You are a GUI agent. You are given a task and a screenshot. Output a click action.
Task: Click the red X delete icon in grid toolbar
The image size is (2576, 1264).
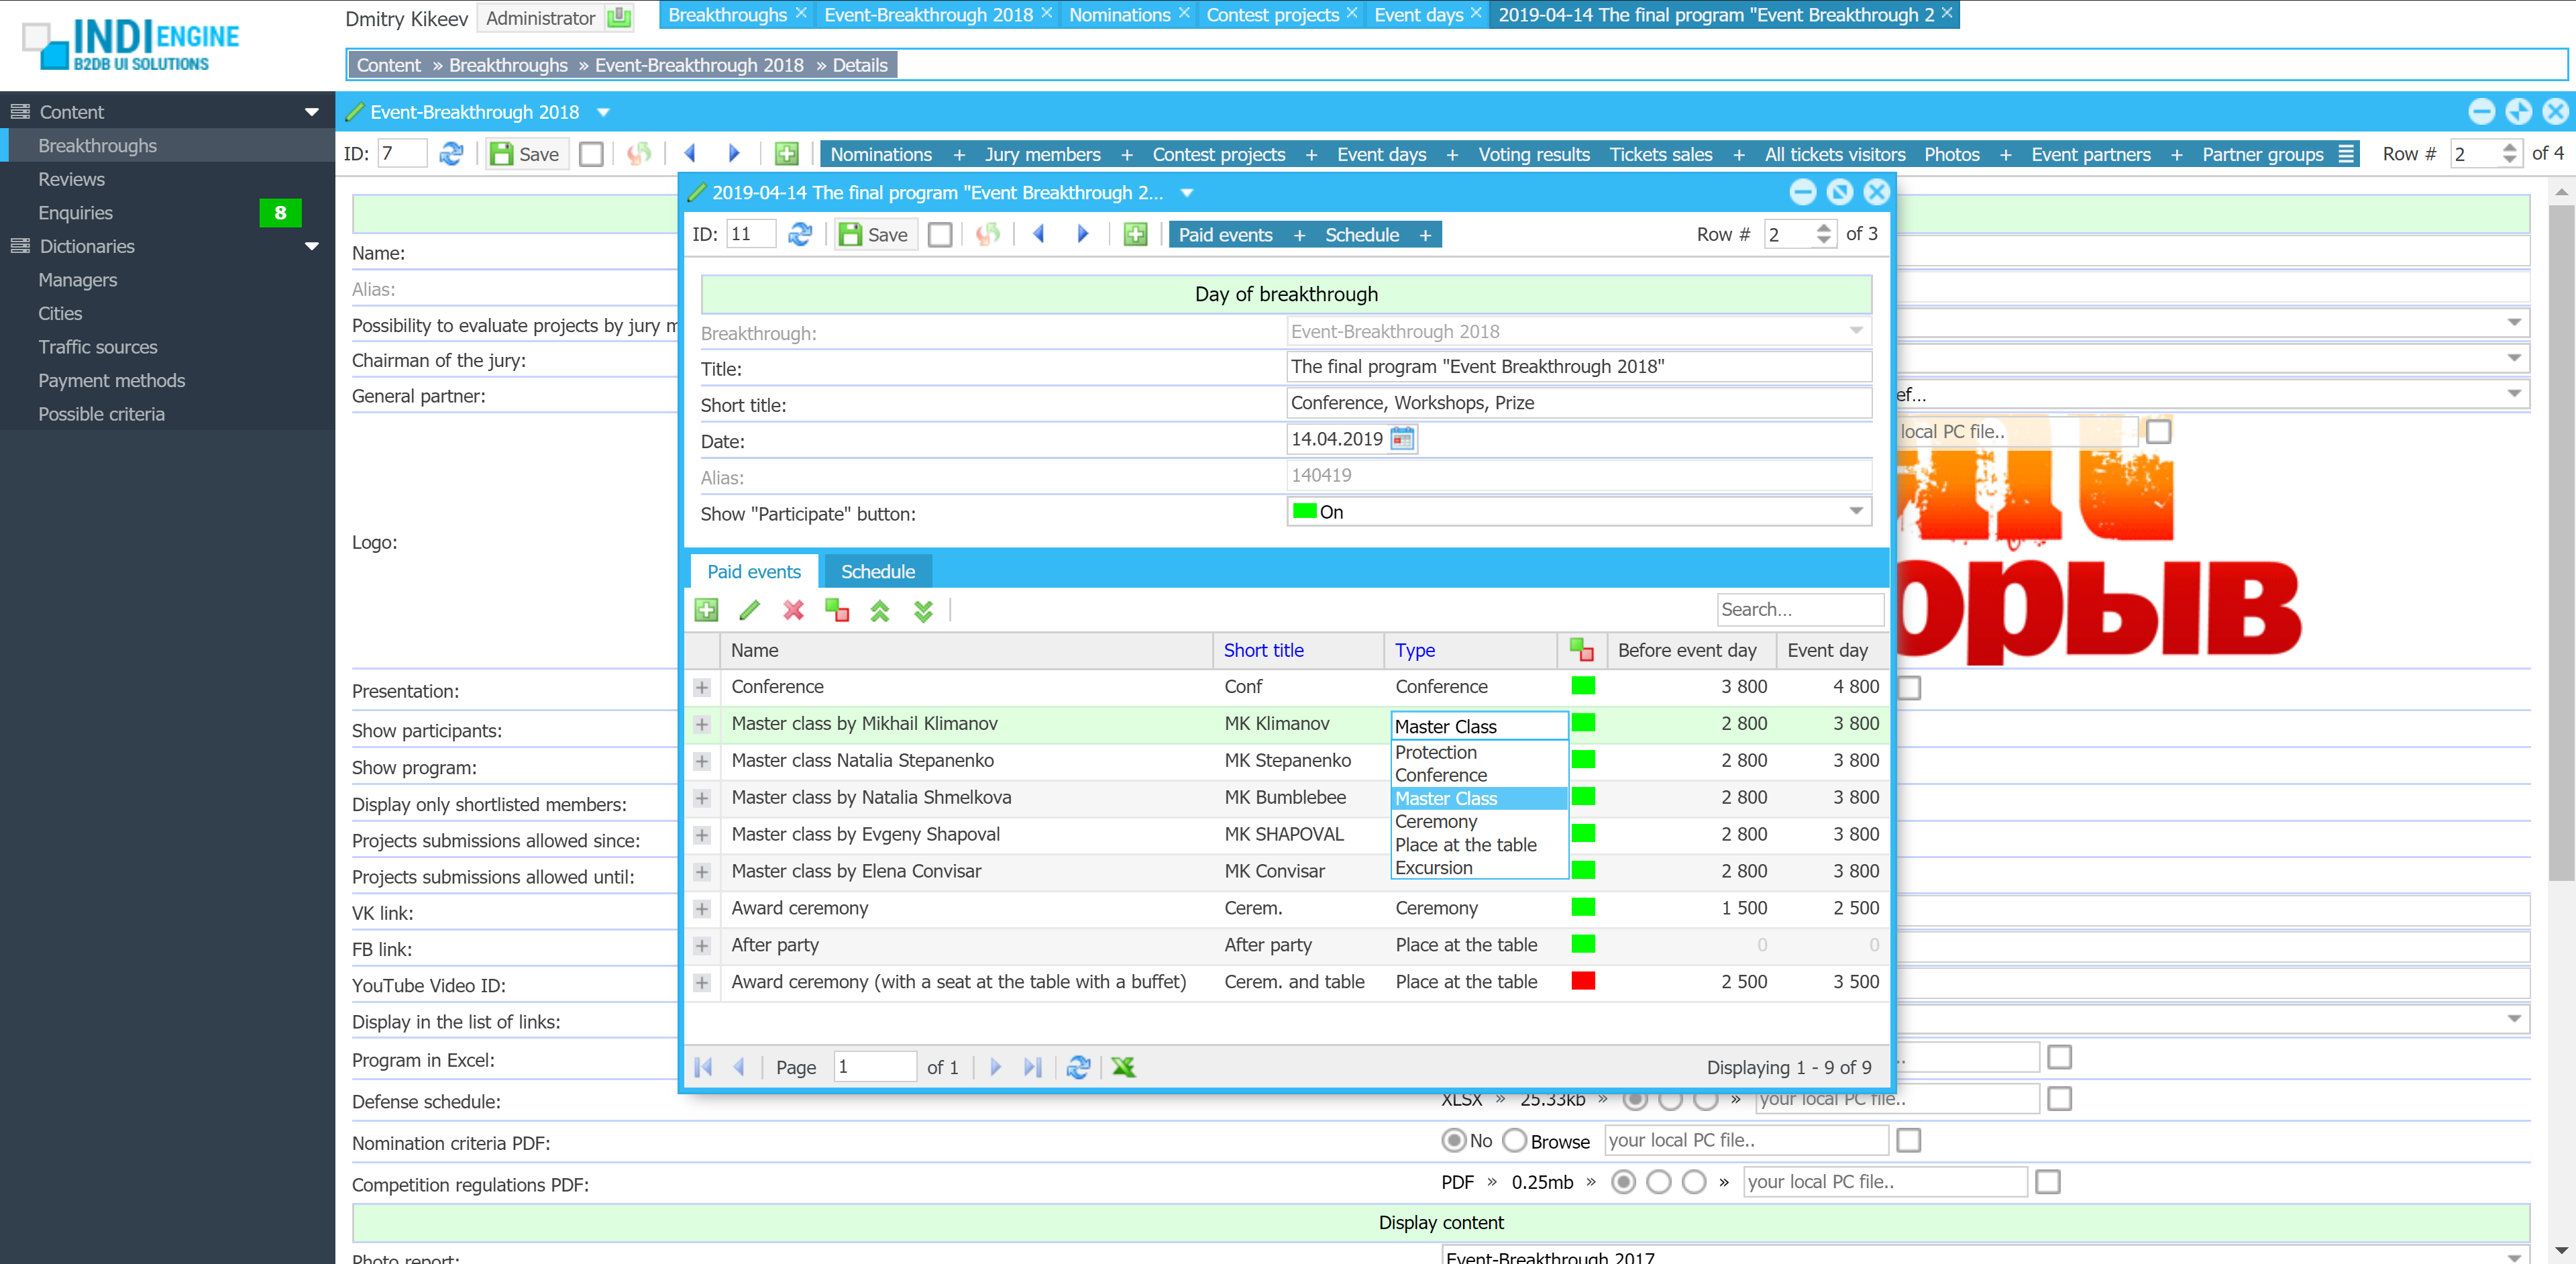793,610
